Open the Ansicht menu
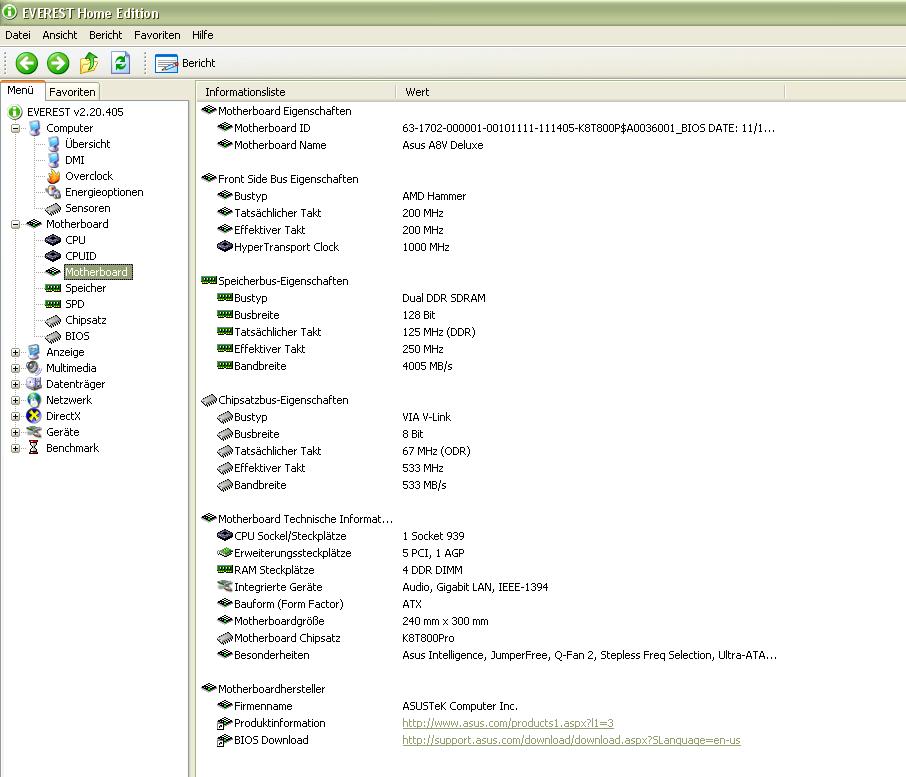The image size is (906, 777). (60, 35)
